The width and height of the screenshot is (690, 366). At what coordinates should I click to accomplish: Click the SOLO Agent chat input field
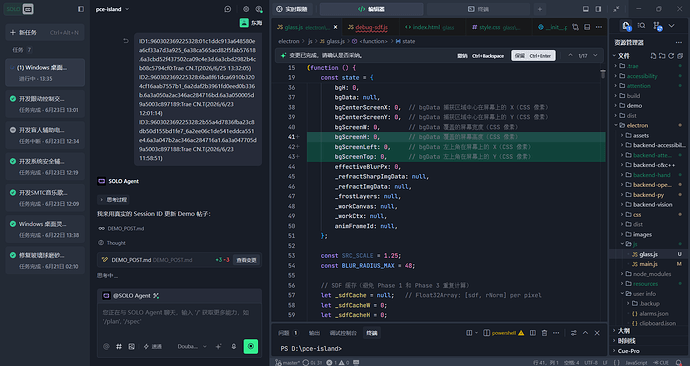pos(179,318)
